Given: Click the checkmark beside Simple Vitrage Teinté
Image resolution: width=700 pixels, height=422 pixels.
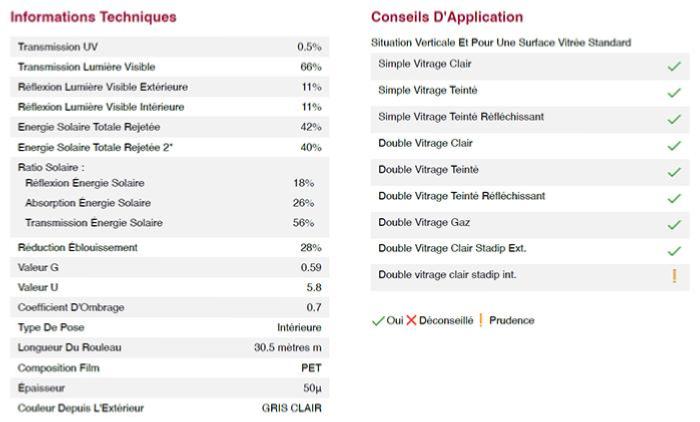Looking at the screenshot, I should pos(674,93).
